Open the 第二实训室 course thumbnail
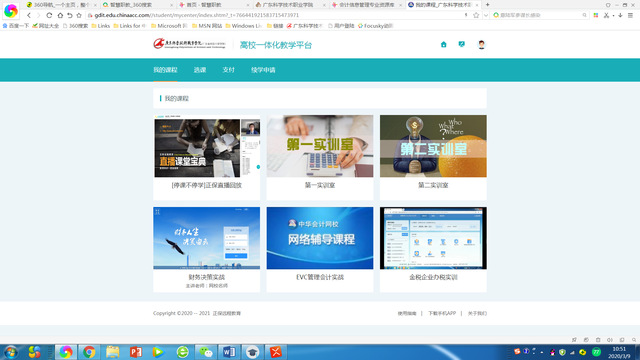This screenshot has width=640, height=360. click(433, 146)
